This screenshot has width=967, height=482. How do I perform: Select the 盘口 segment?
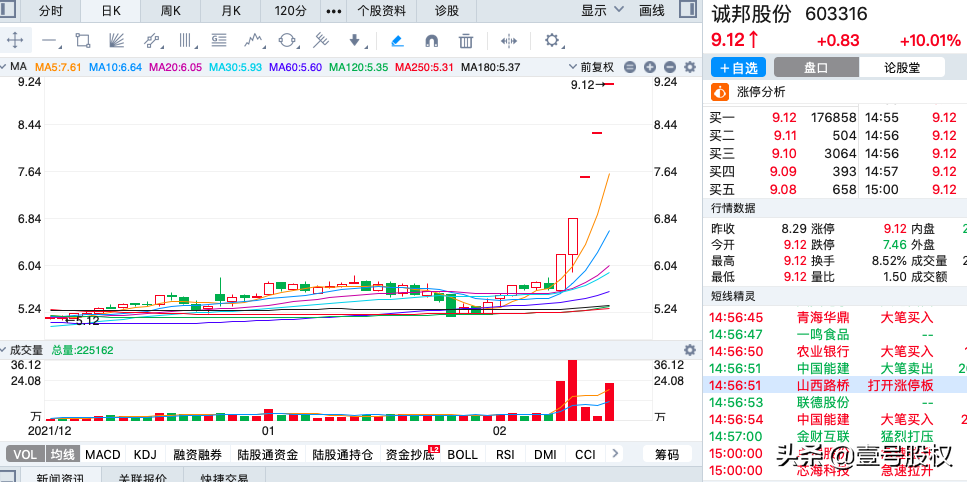click(x=816, y=67)
